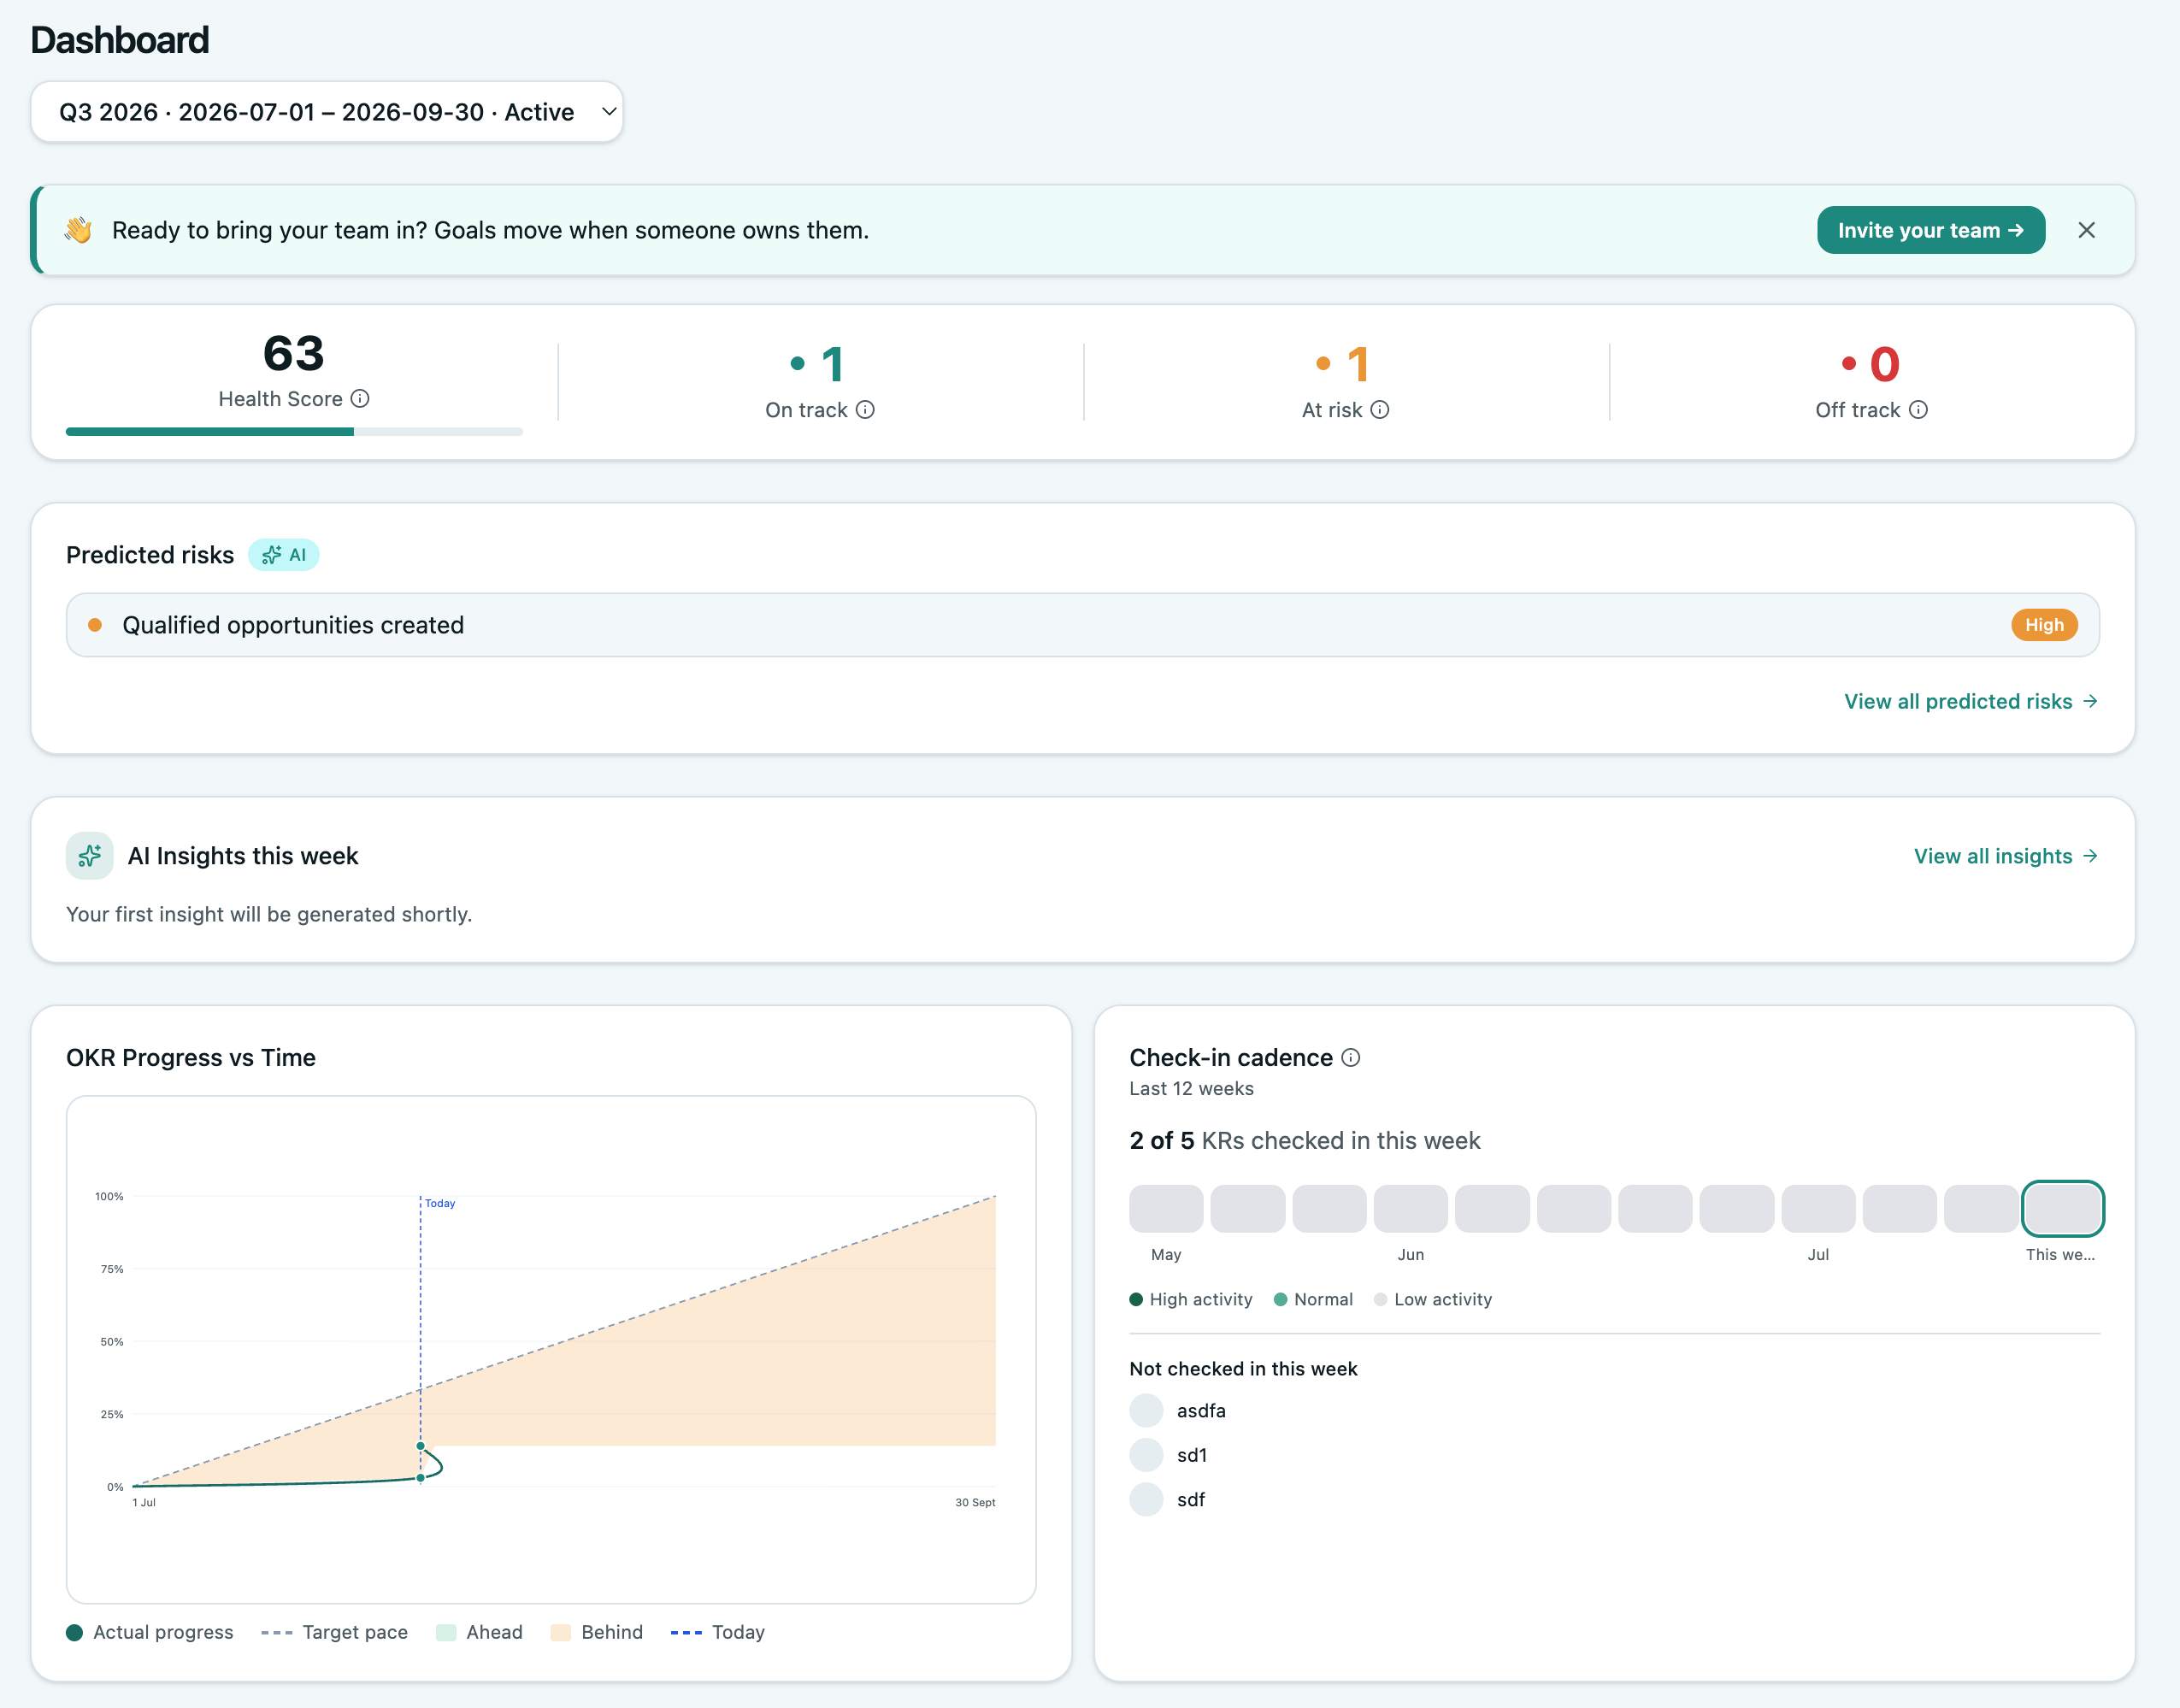2180x1708 pixels.
Task: Open the Q3 2026 period dropdown
Action: click(327, 112)
